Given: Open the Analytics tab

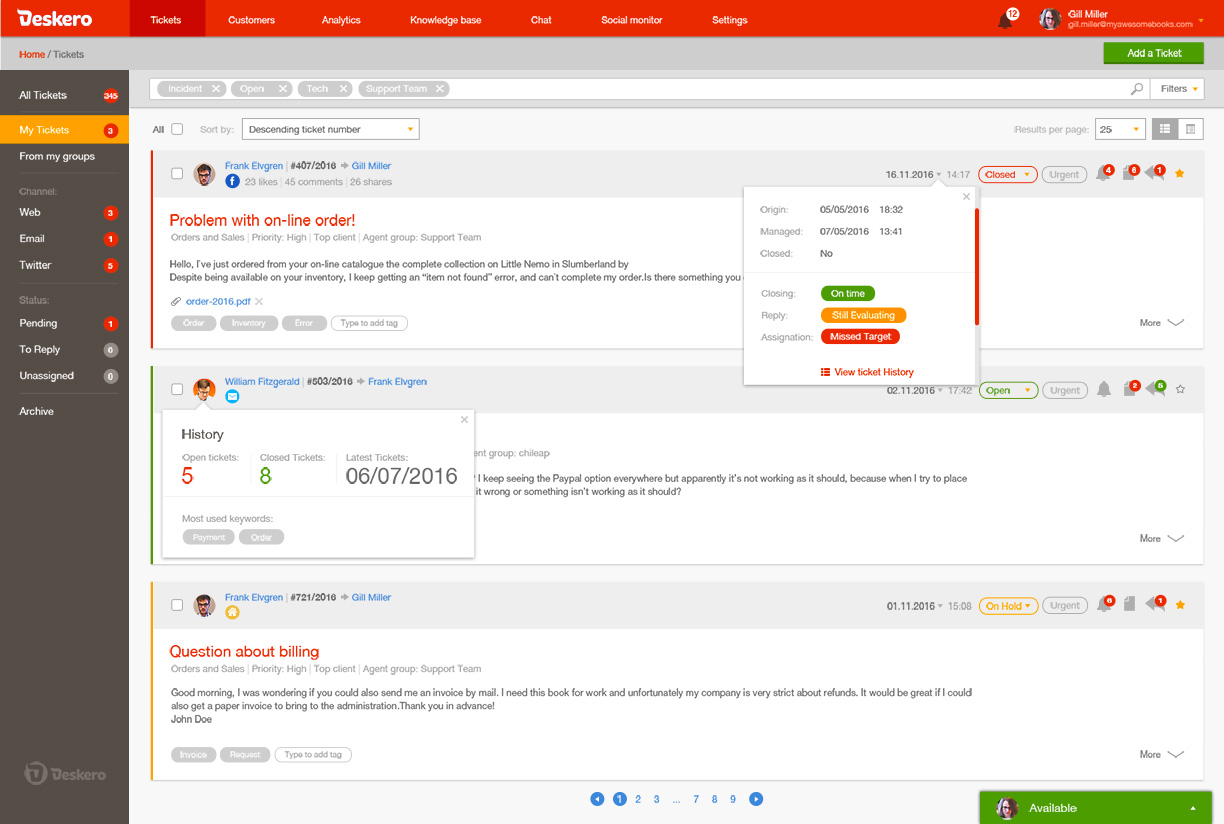Looking at the screenshot, I should [x=341, y=20].
